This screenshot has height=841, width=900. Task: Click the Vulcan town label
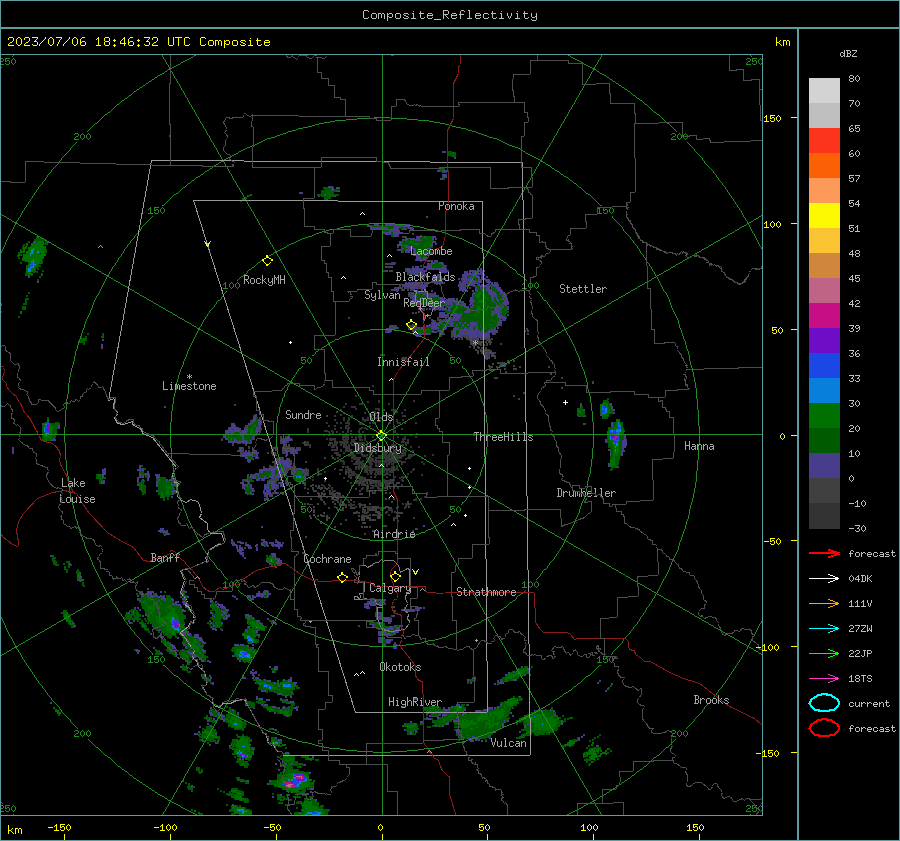pos(508,743)
